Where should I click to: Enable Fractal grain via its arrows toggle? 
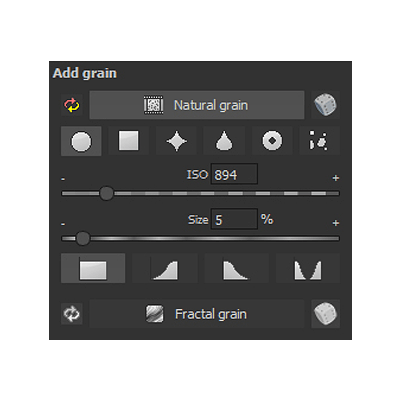coord(72,314)
